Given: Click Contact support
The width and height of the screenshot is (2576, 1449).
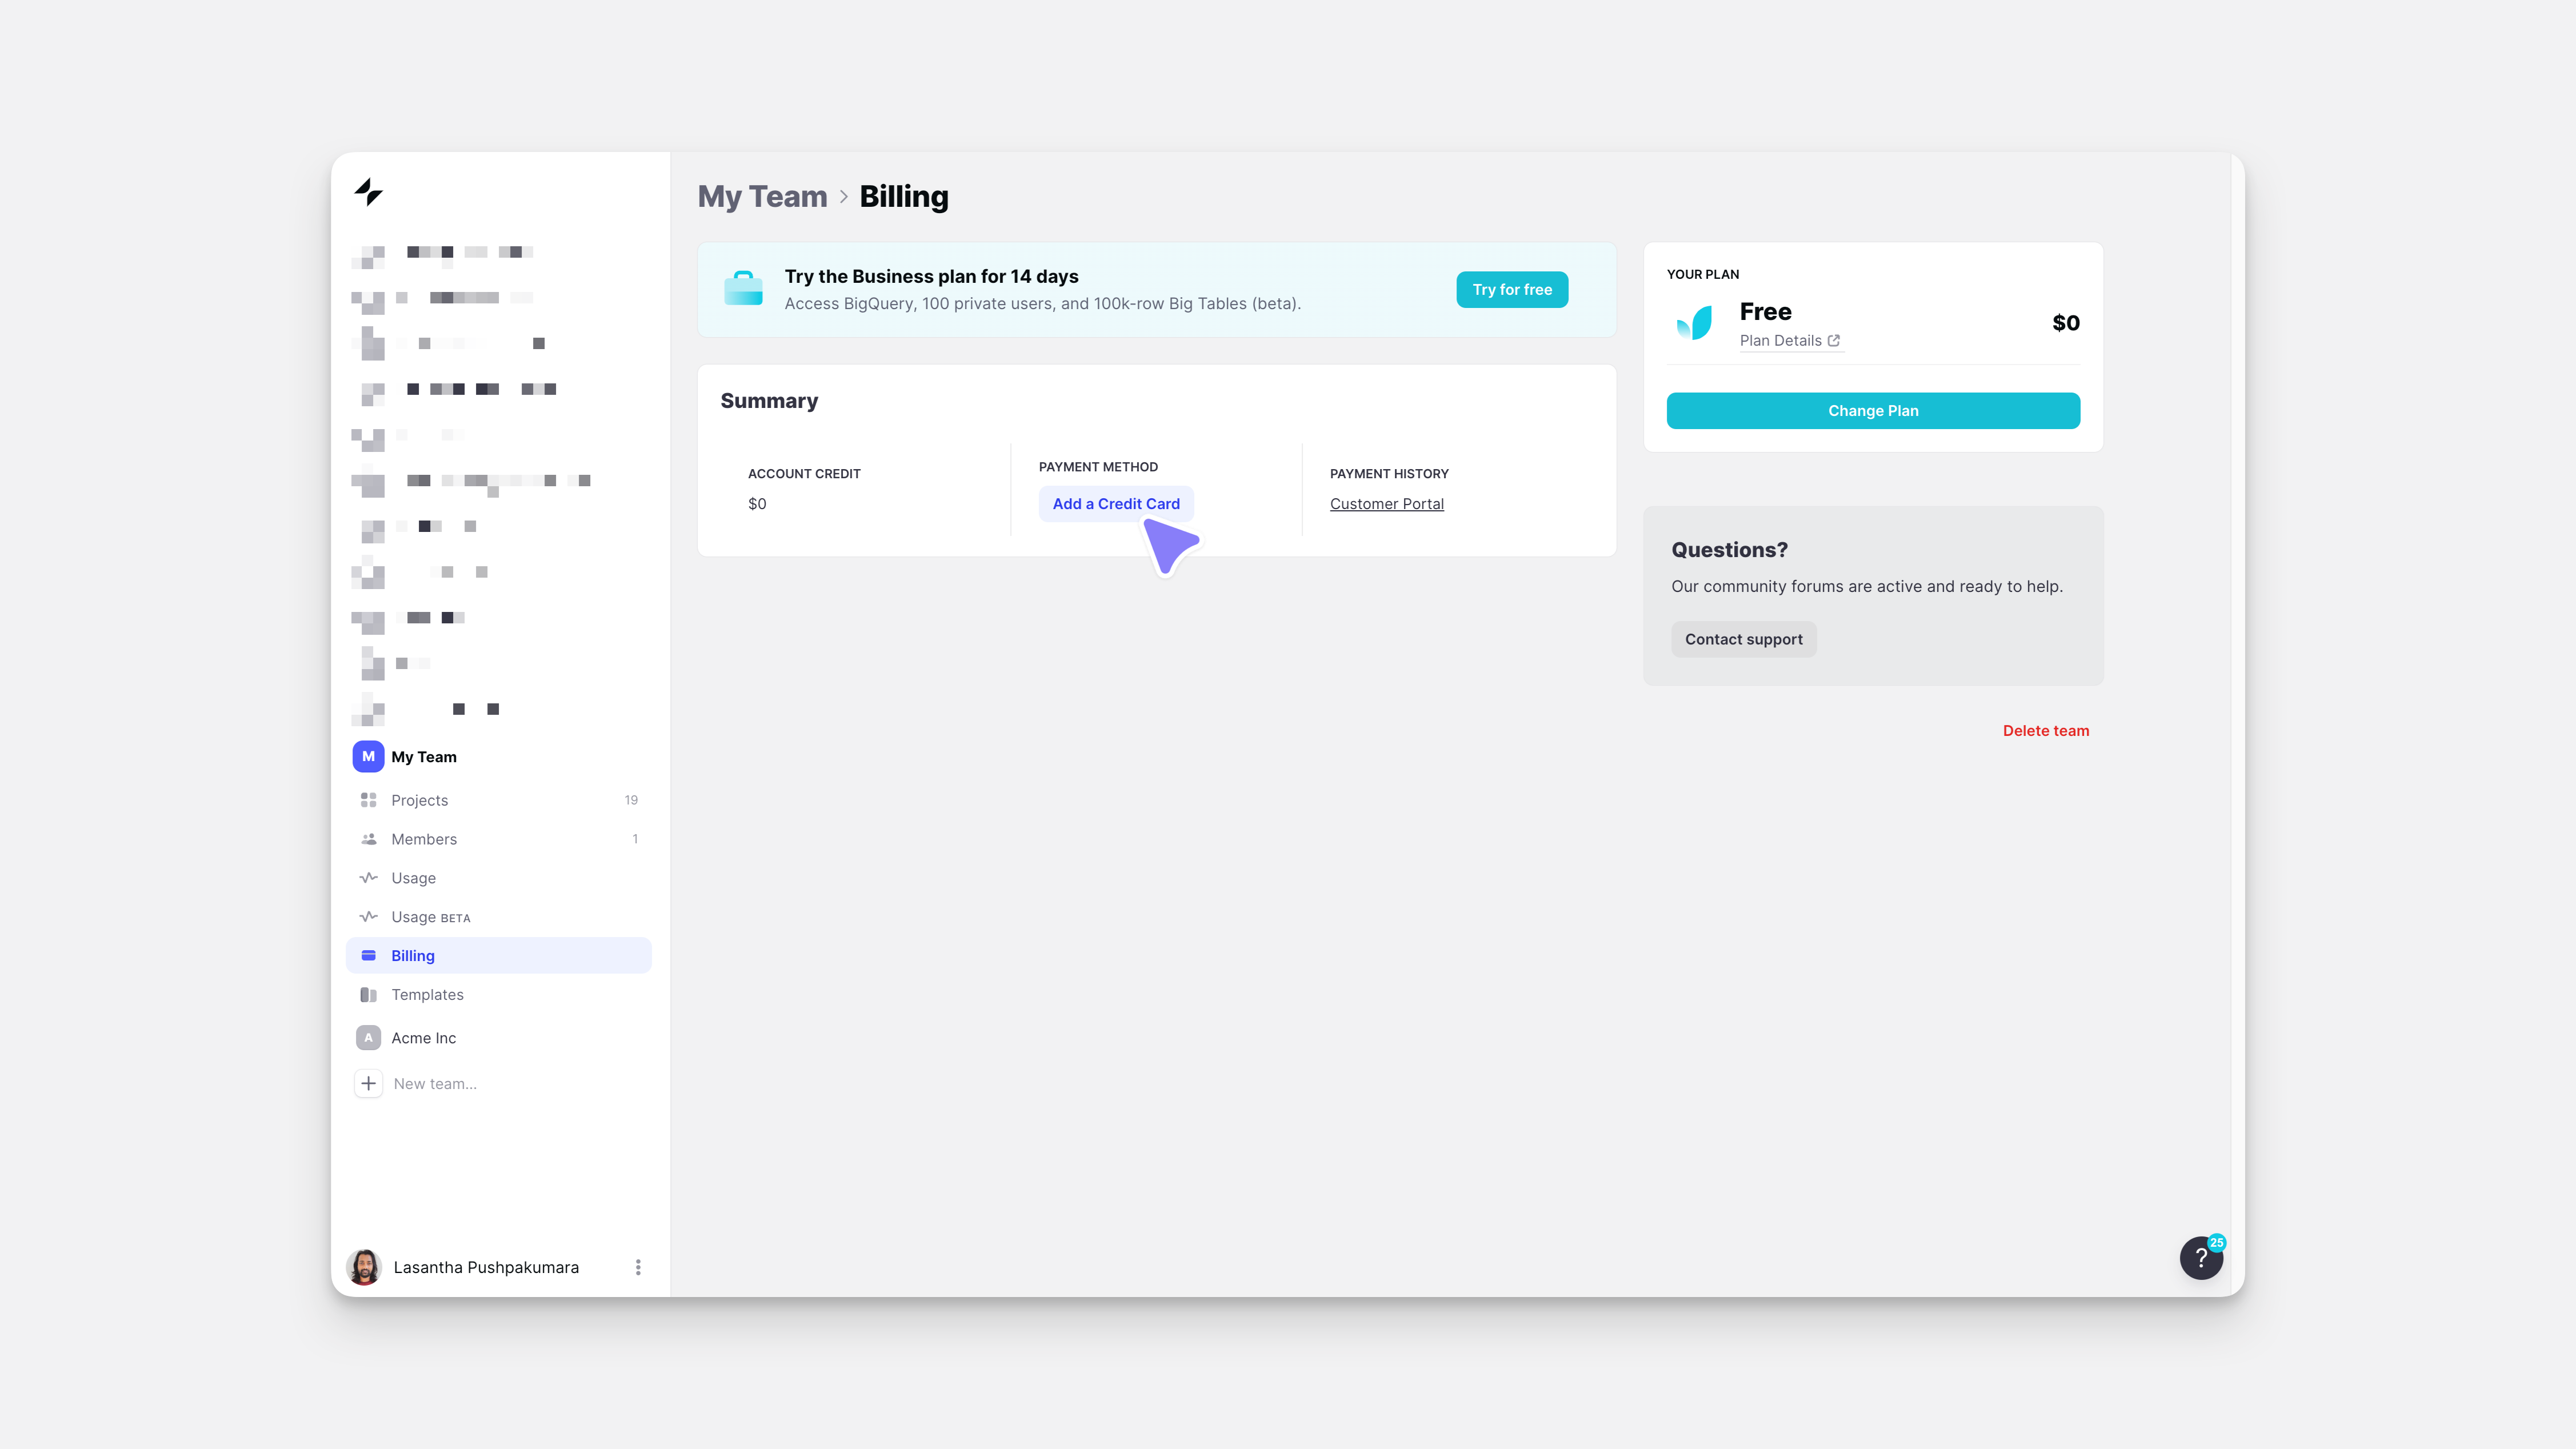Looking at the screenshot, I should 1743,639.
